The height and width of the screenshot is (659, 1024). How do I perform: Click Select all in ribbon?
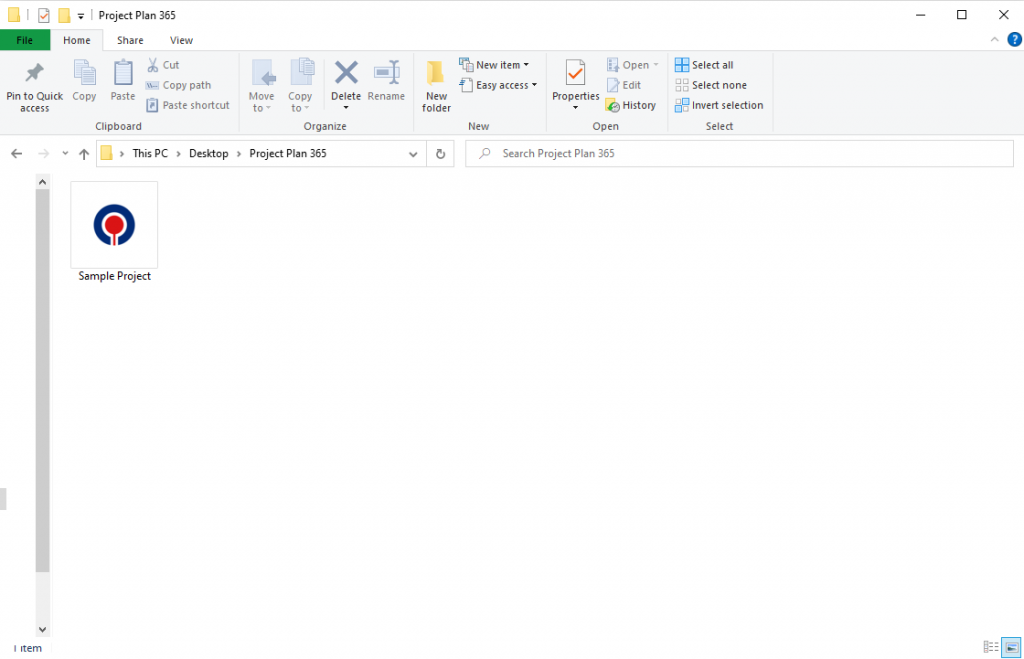pyautogui.click(x=704, y=65)
